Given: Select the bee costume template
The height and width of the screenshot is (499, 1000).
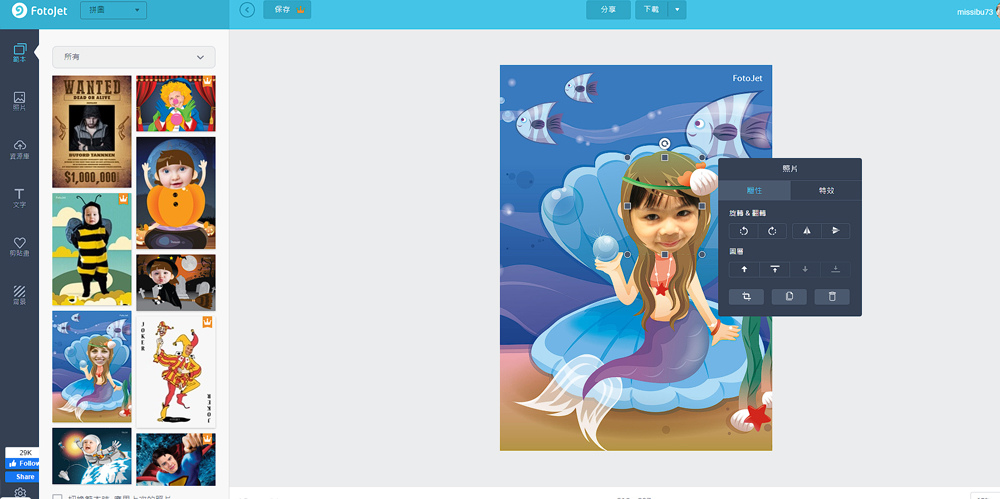Looking at the screenshot, I should (x=92, y=250).
